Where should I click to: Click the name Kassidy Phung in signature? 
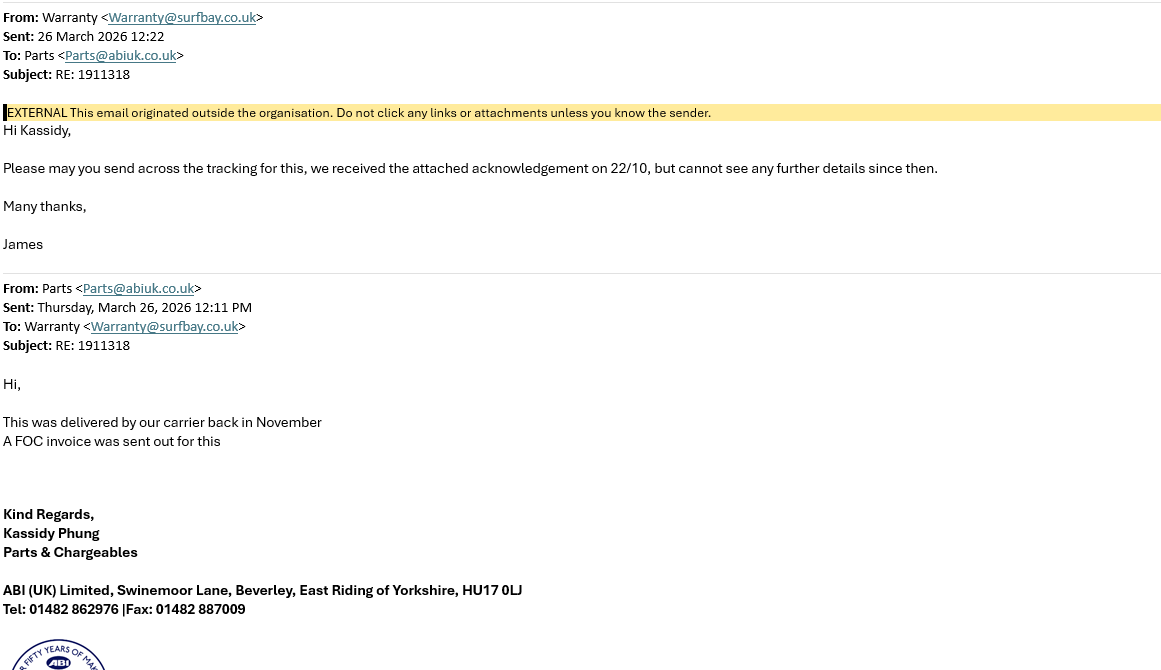pos(51,534)
